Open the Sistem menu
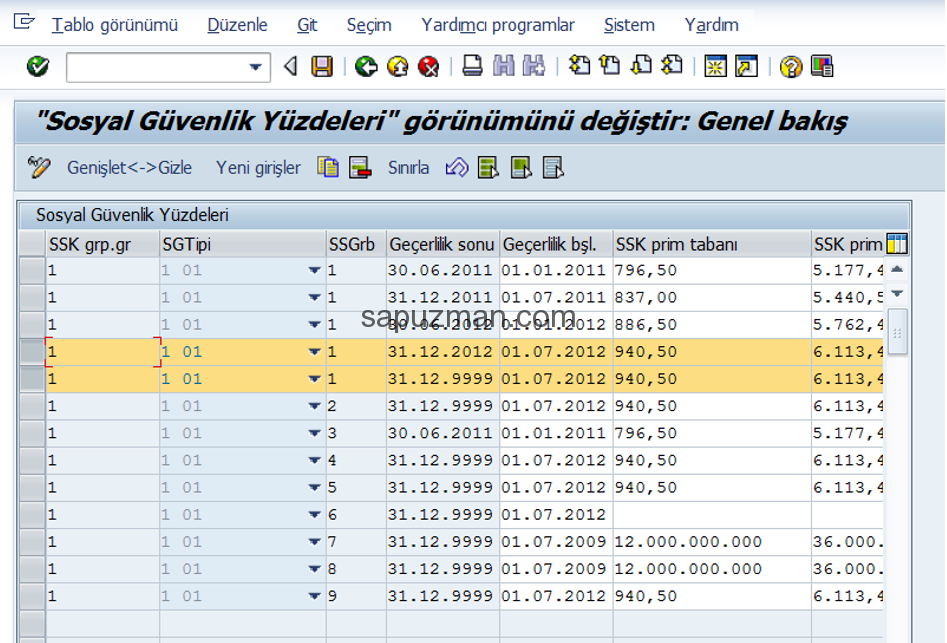 tap(629, 25)
